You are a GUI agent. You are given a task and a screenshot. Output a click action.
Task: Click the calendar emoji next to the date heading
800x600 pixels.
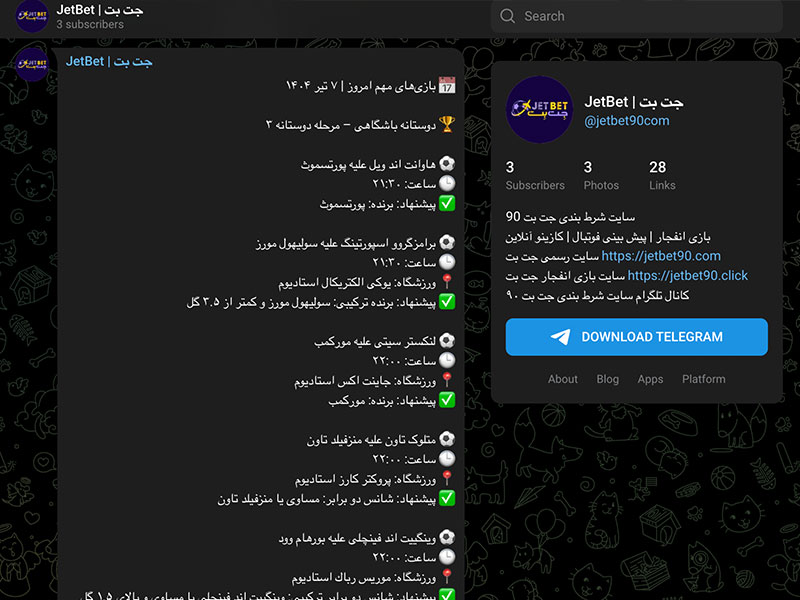point(447,85)
